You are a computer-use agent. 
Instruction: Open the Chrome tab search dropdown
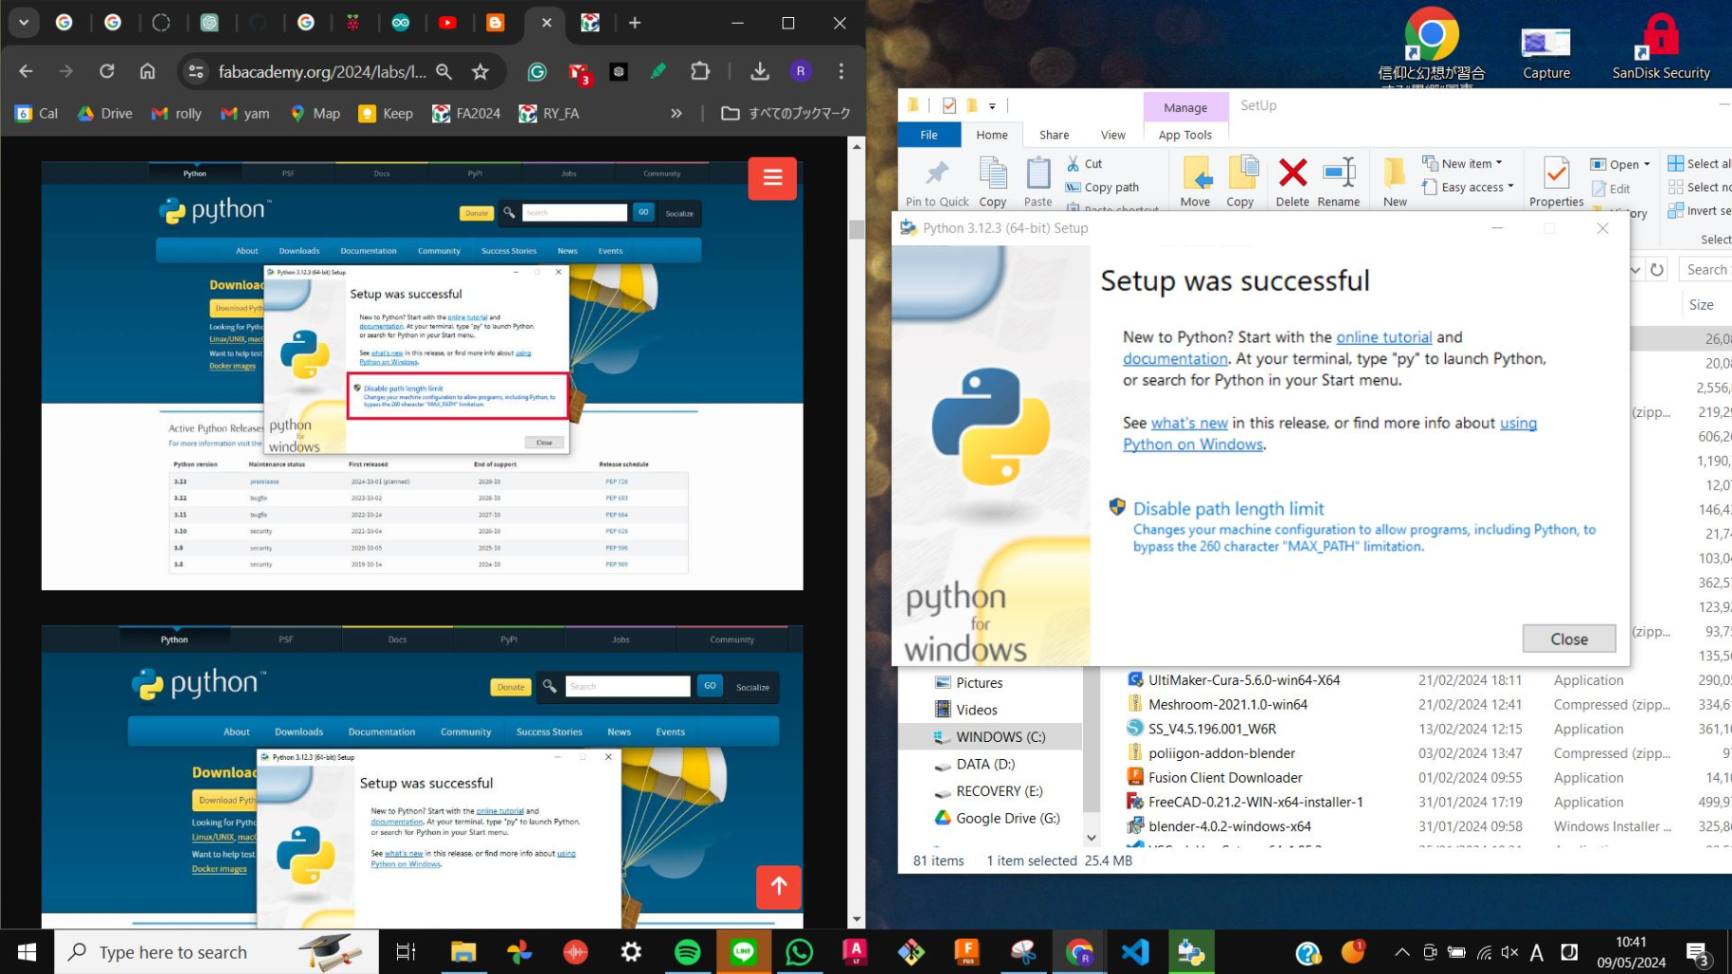pos(23,22)
